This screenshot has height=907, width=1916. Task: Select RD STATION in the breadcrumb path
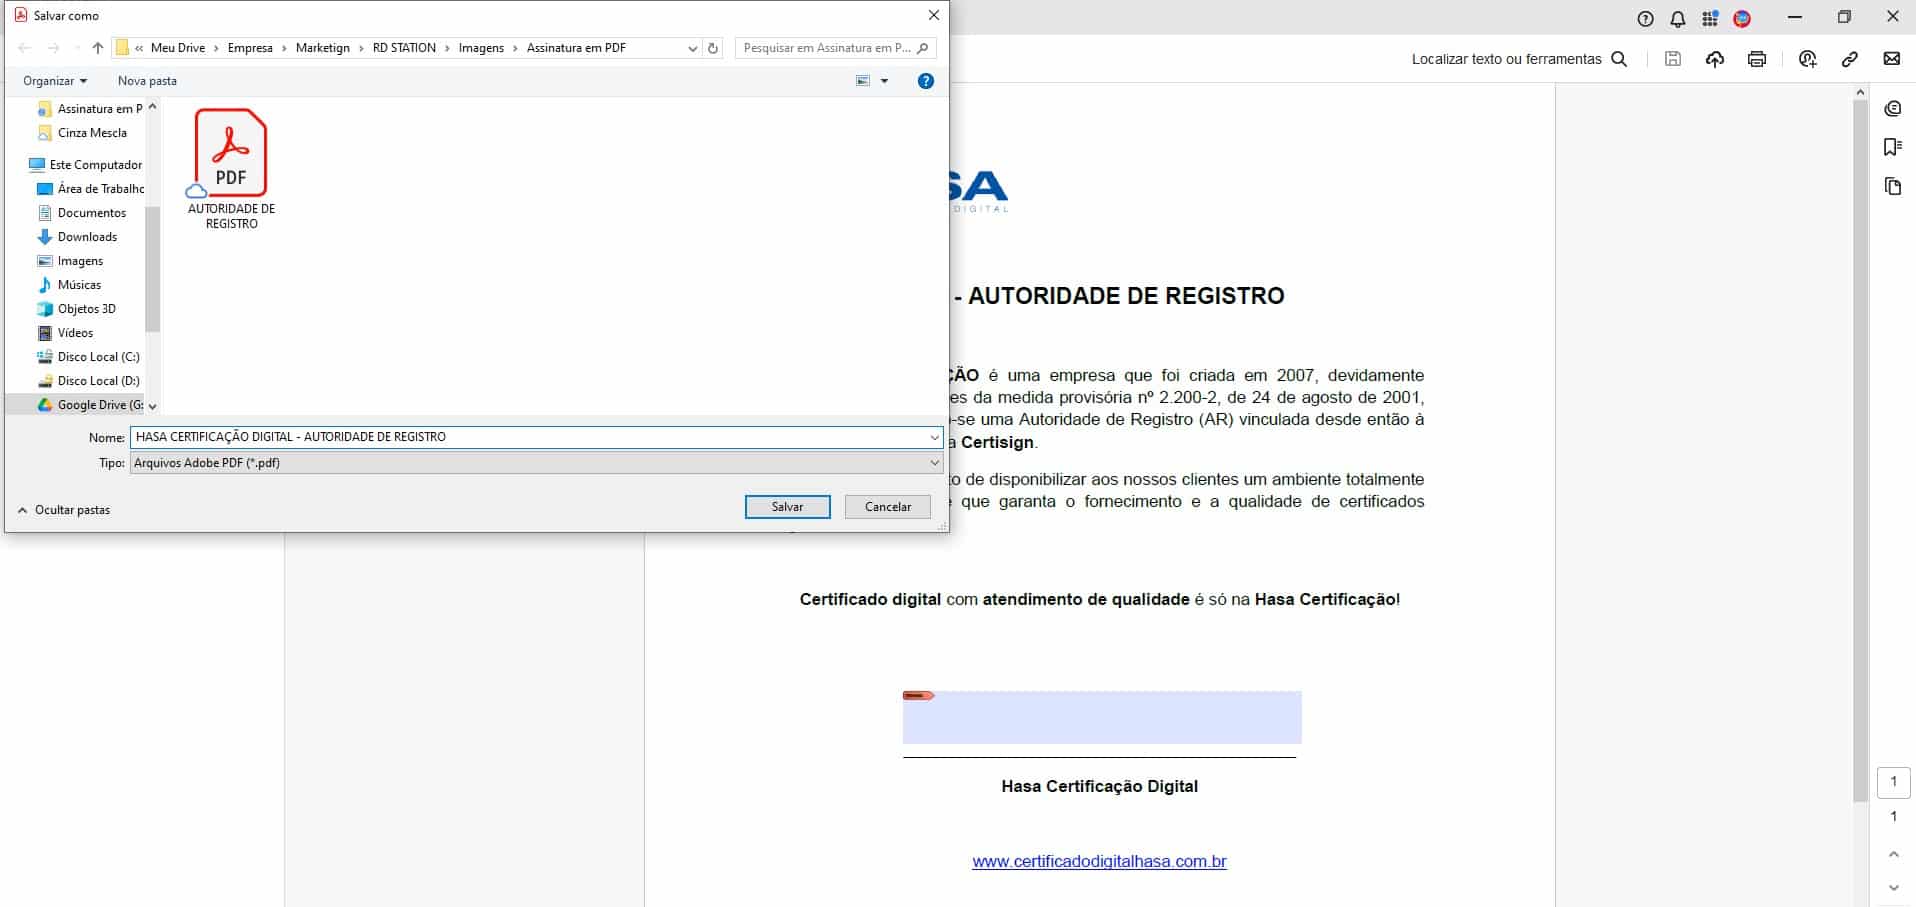click(404, 48)
